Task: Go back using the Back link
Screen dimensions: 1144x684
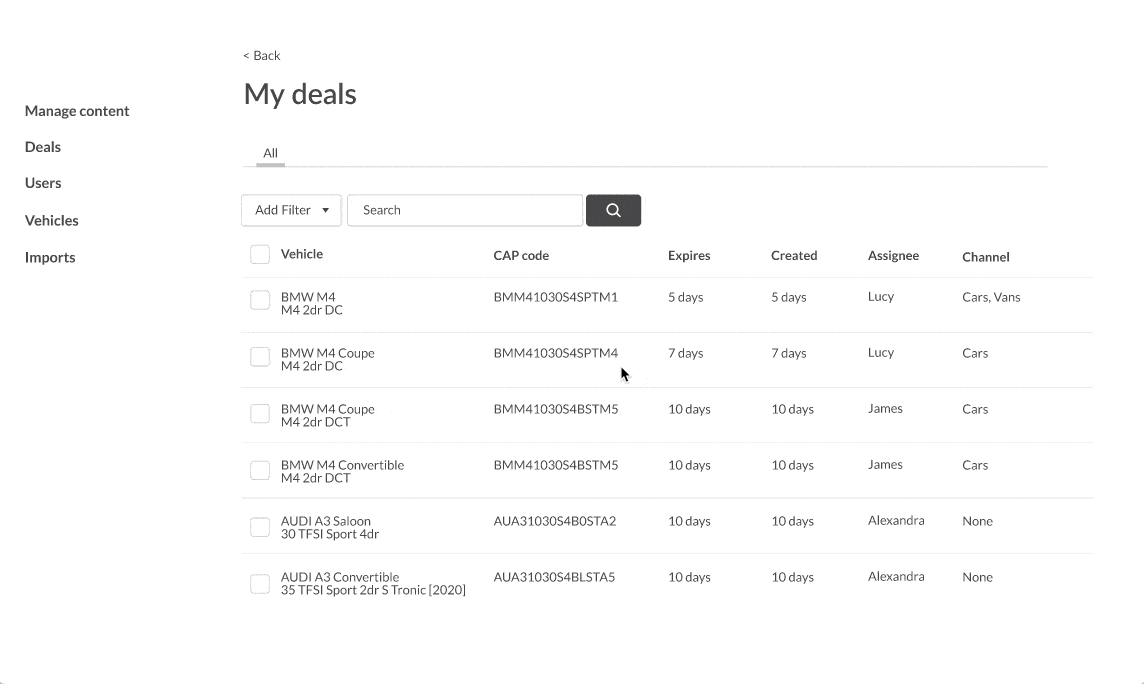Action: (x=262, y=55)
